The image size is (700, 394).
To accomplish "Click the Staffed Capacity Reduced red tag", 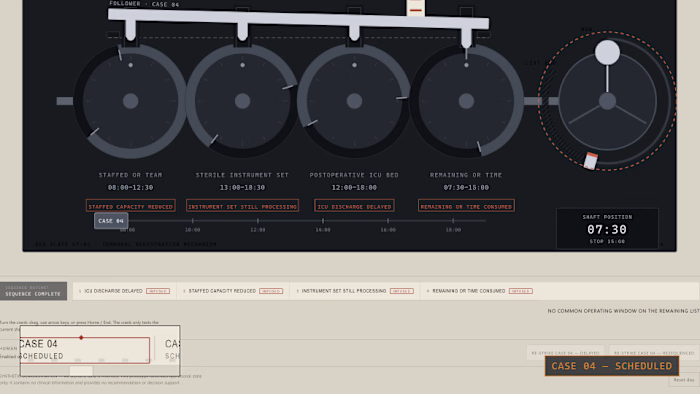I will click(x=130, y=206).
